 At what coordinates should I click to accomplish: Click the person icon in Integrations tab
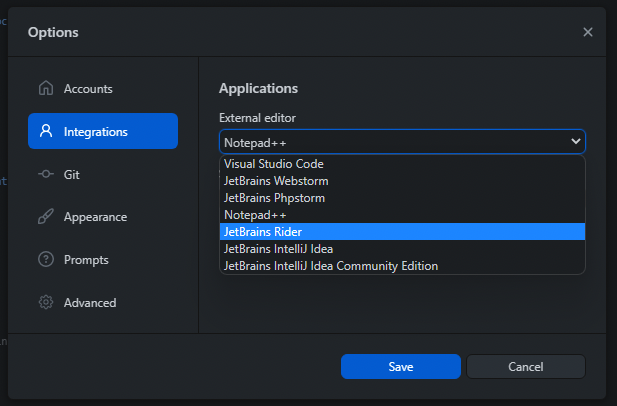pyautogui.click(x=46, y=131)
